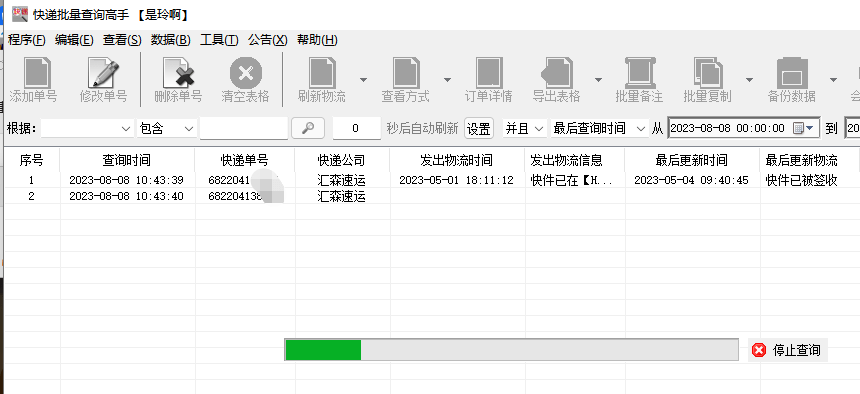Click the search keyword input field
Viewport: 860px width, 394px height.
[x=244, y=128]
